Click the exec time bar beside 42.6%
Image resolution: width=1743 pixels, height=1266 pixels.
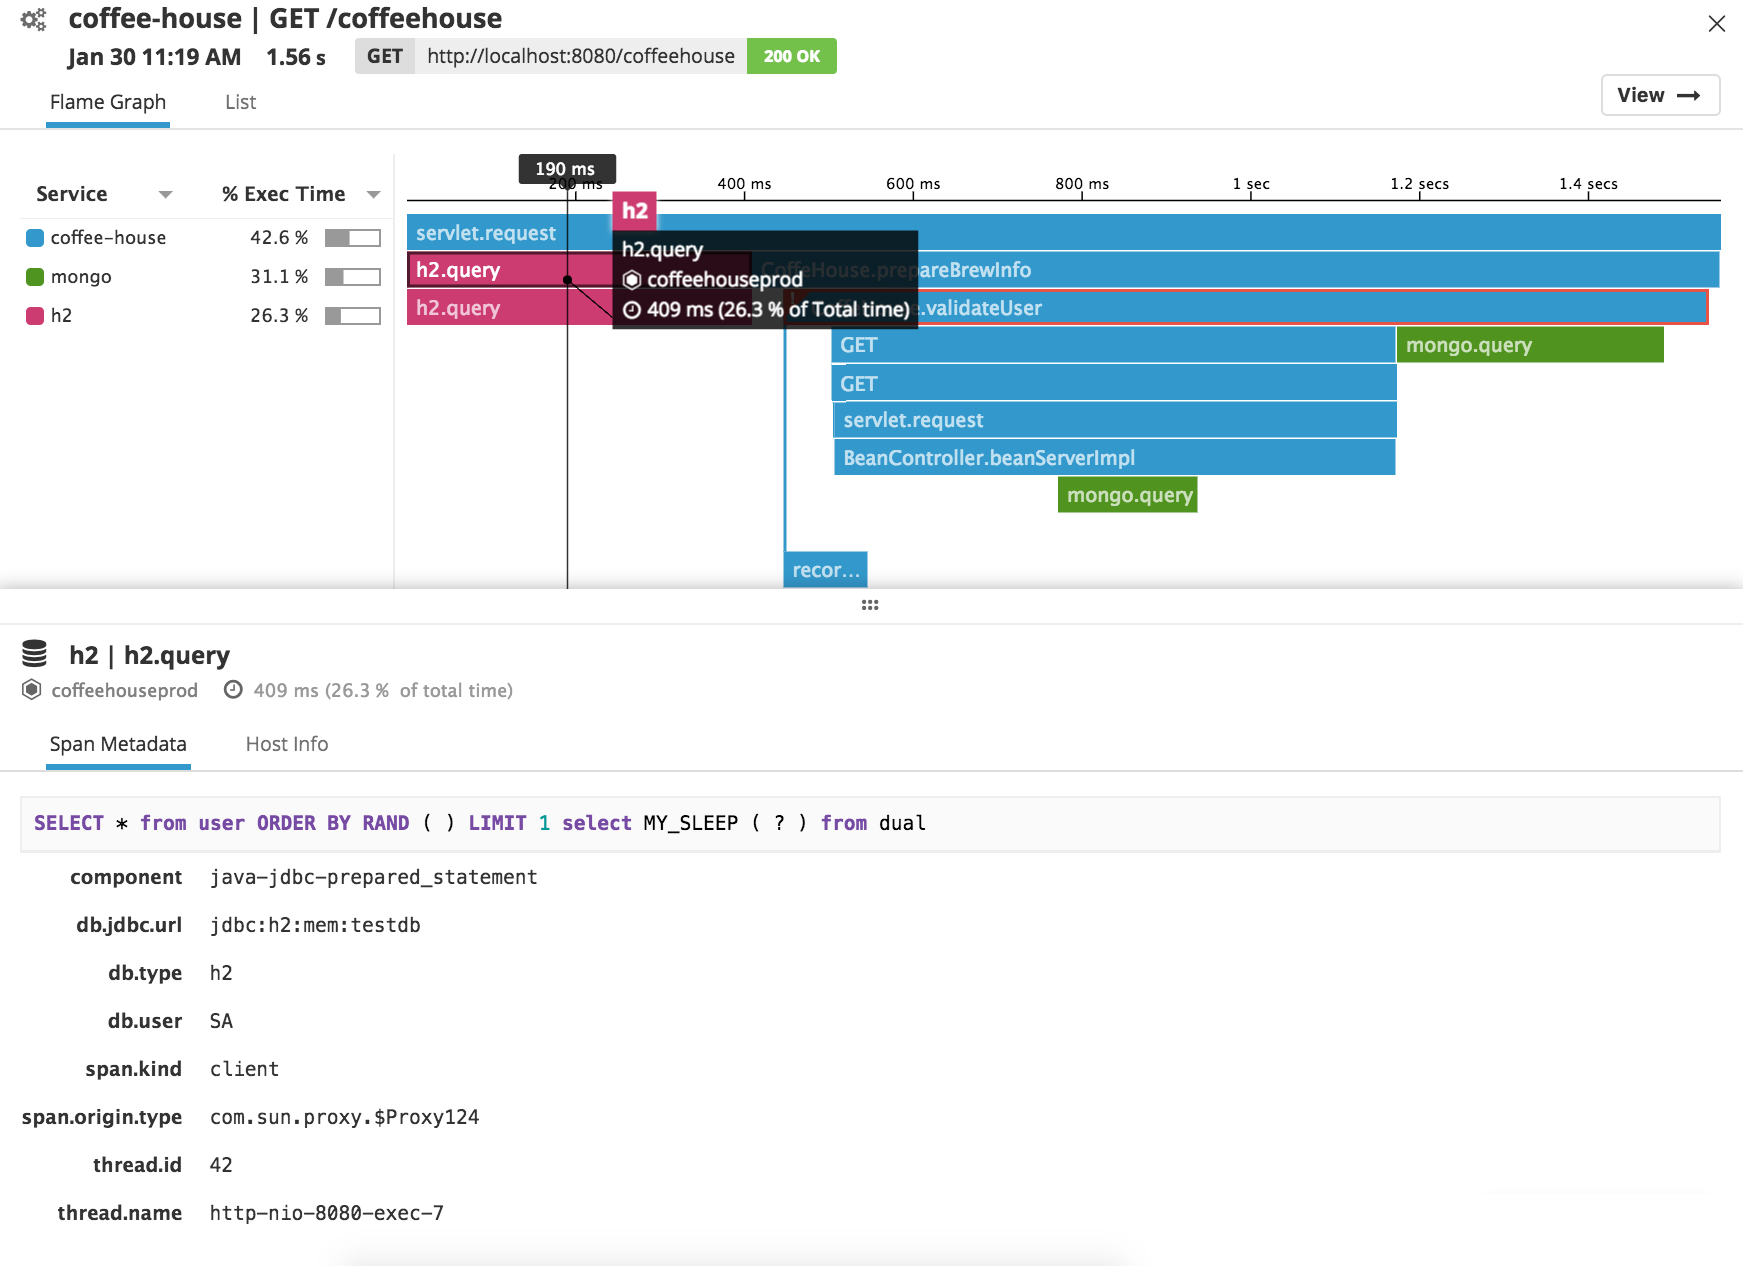(x=352, y=237)
